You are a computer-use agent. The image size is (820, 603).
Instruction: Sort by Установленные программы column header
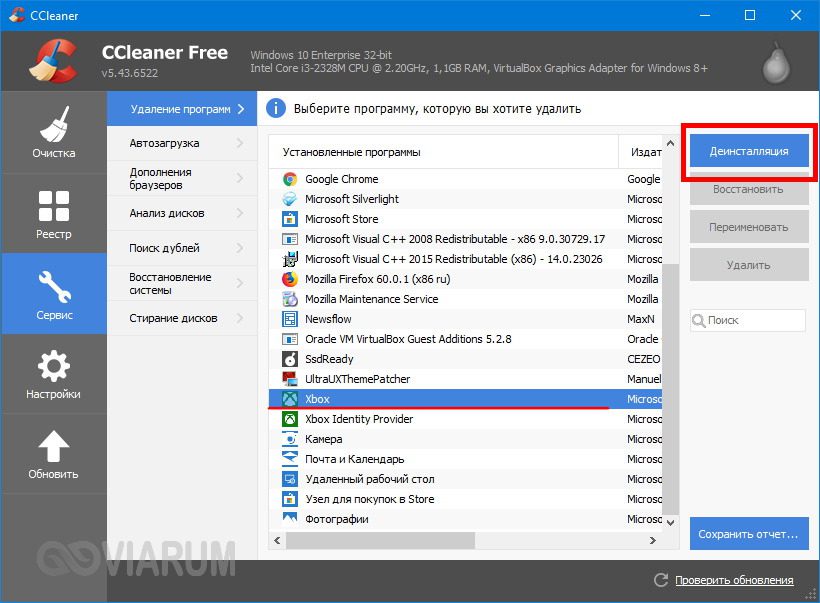(443, 152)
